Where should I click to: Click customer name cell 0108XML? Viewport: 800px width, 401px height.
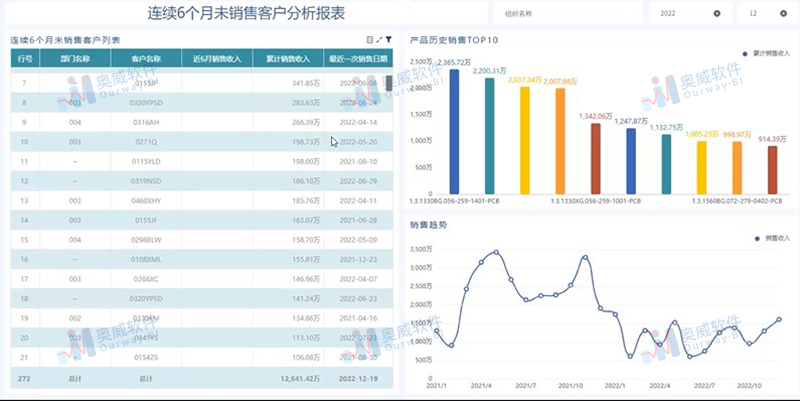click(x=146, y=259)
